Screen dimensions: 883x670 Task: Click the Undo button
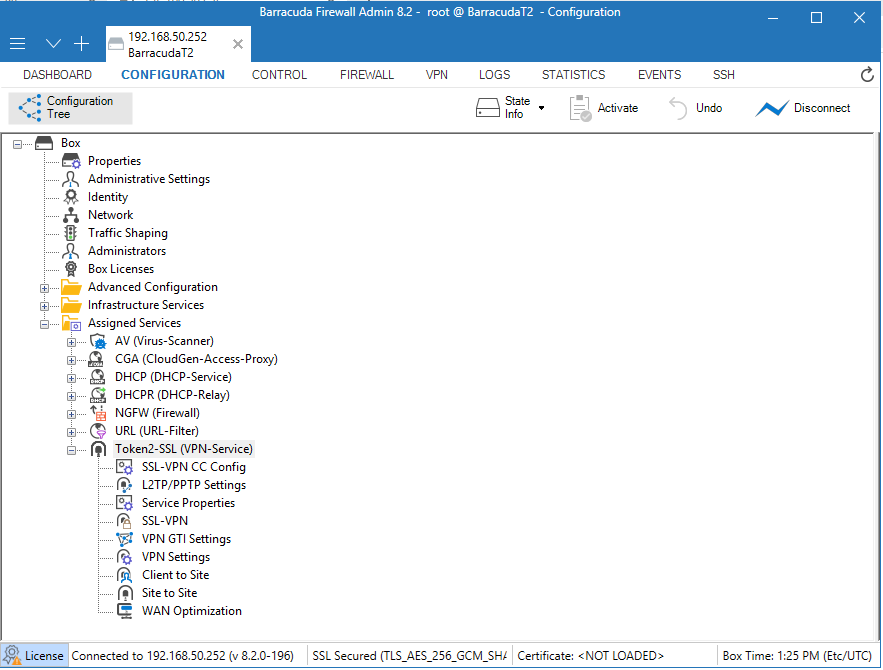click(x=695, y=108)
